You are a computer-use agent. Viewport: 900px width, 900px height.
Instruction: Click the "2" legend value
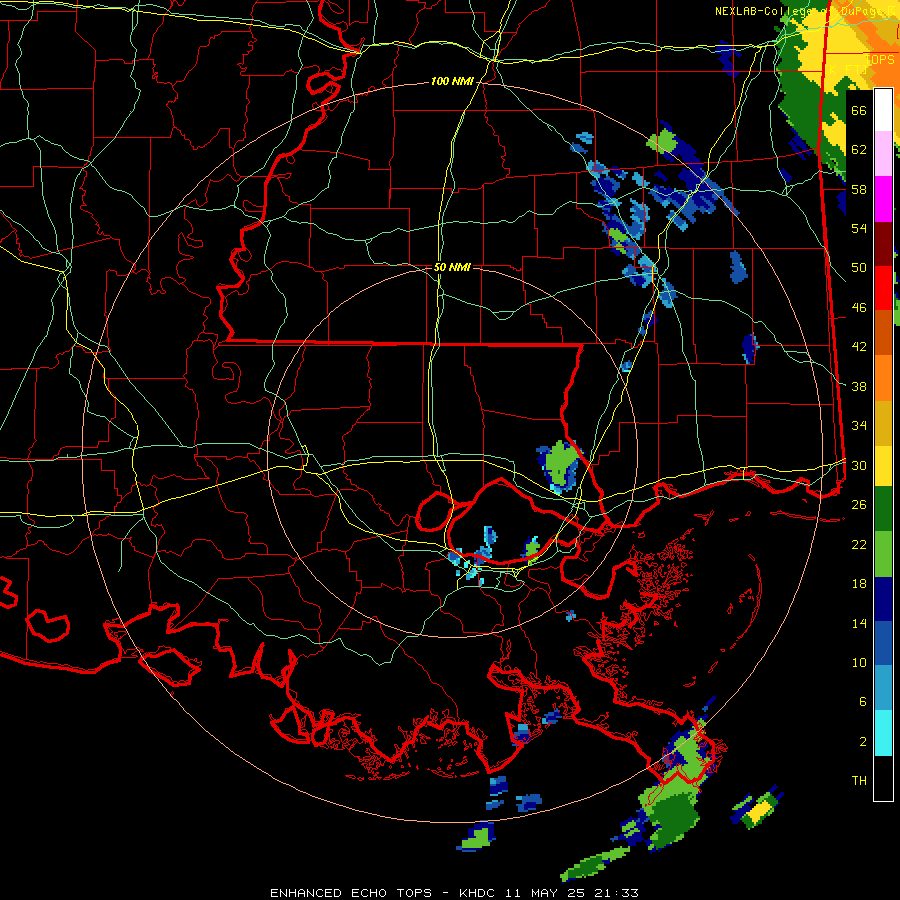(x=863, y=742)
